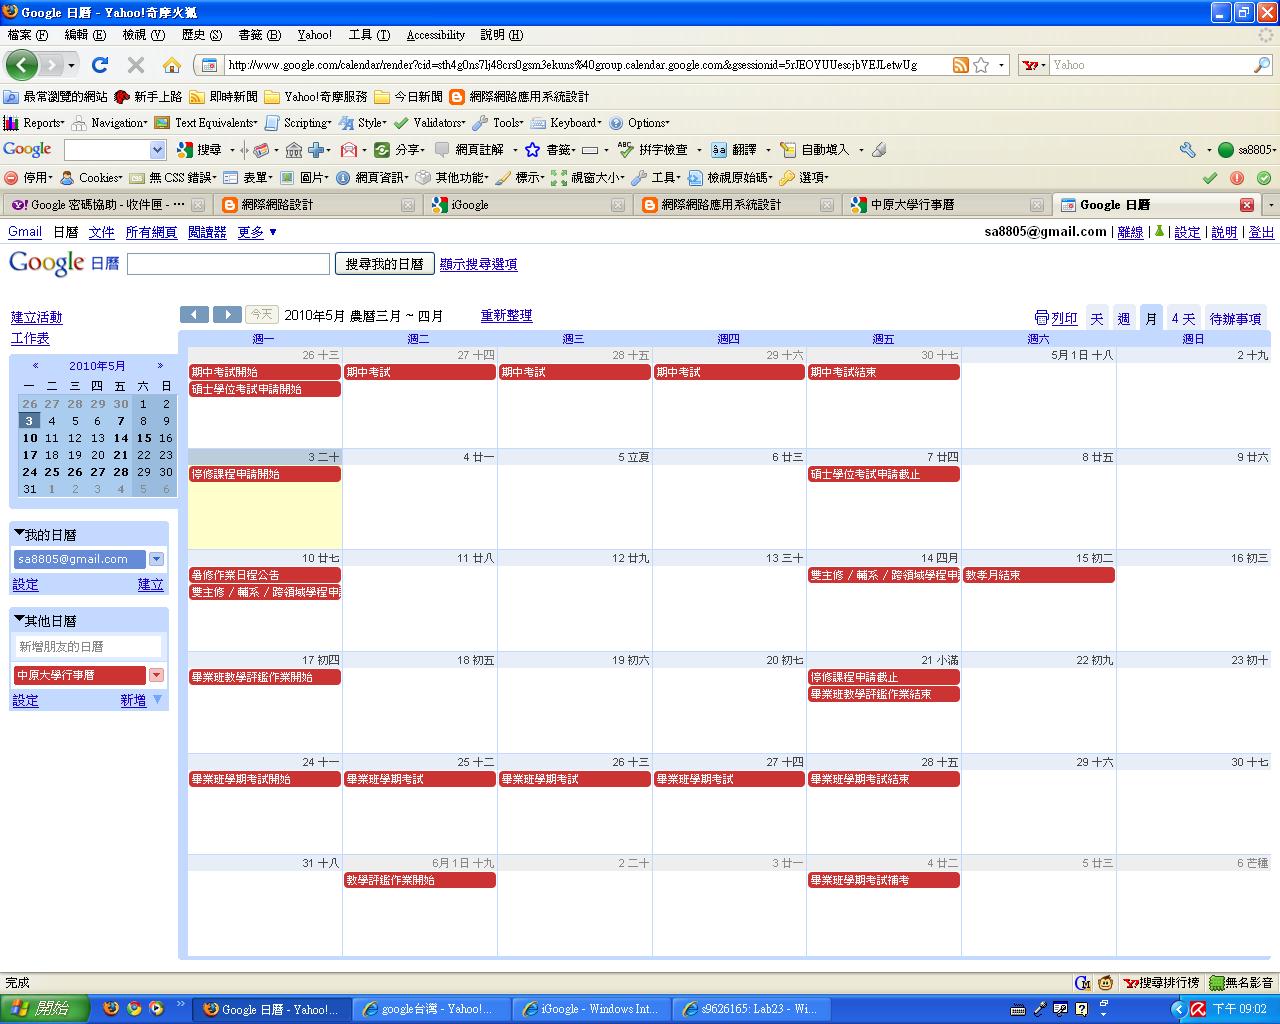Open the Validators accessibility menu
This screenshot has width=1280, height=1024.
pos(430,123)
